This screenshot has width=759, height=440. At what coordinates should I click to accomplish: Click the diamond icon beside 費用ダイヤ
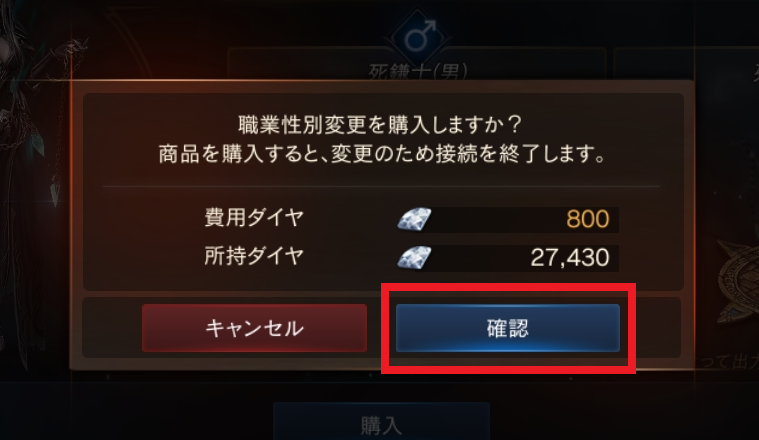(414, 219)
